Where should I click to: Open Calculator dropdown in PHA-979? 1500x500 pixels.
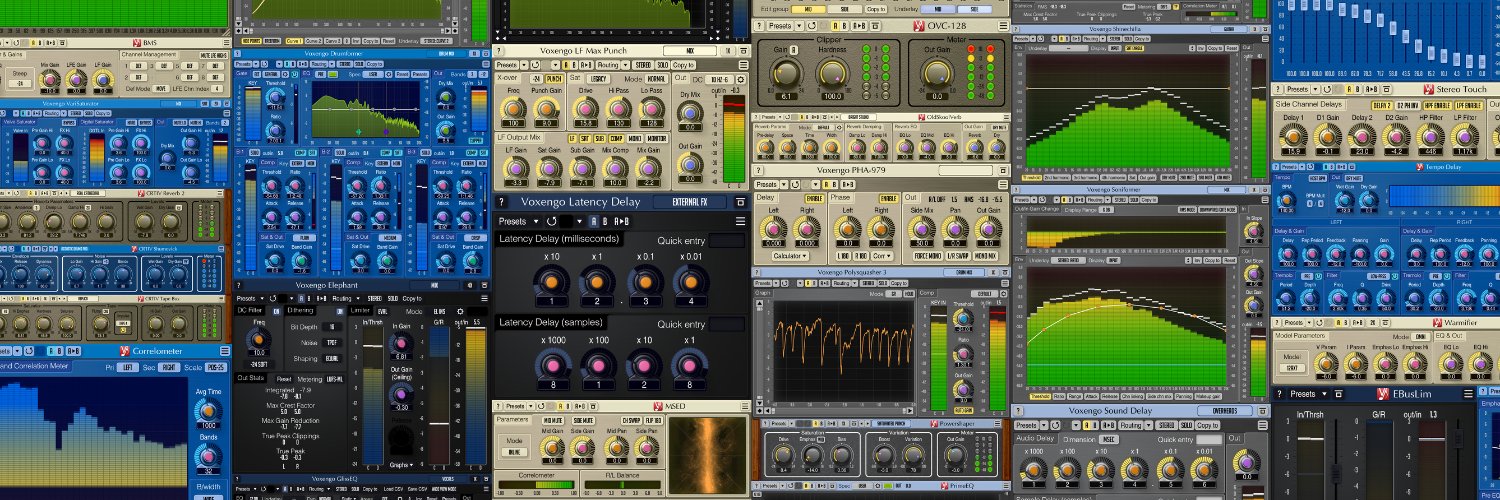click(x=790, y=256)
